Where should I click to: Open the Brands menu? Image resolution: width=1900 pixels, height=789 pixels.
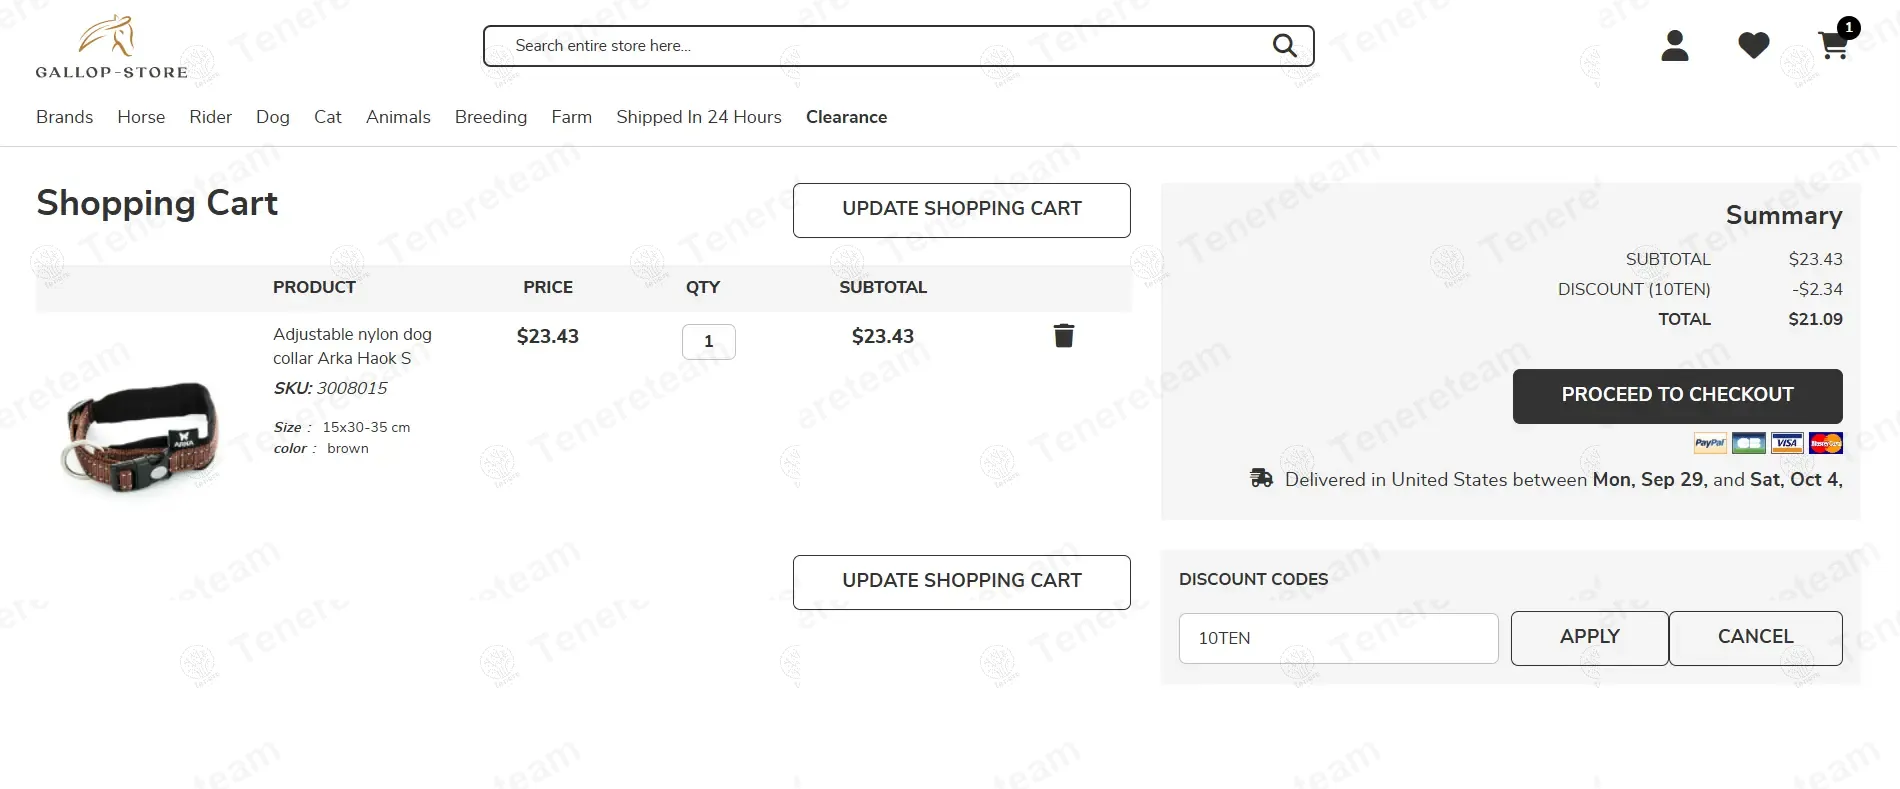pyautogui.click(x=64, y=117)
